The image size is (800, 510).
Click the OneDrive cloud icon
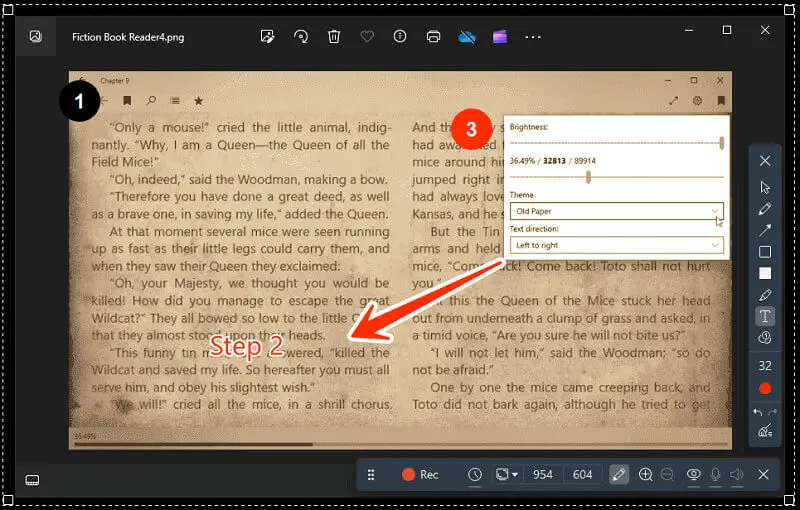pyautogui.click(x=467, y=37)
